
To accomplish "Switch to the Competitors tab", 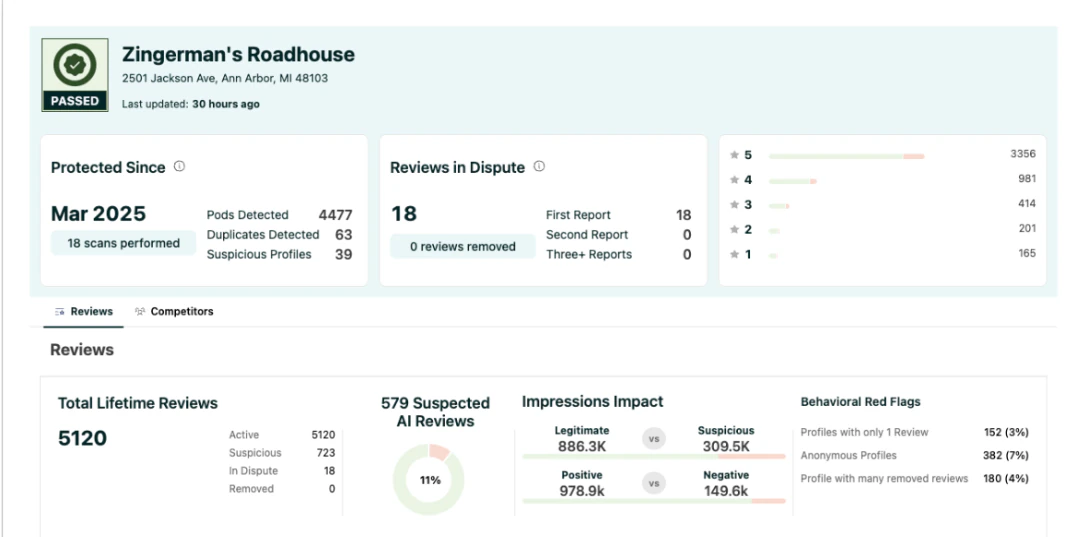I will pyautogui.click(x=174, y=312).
